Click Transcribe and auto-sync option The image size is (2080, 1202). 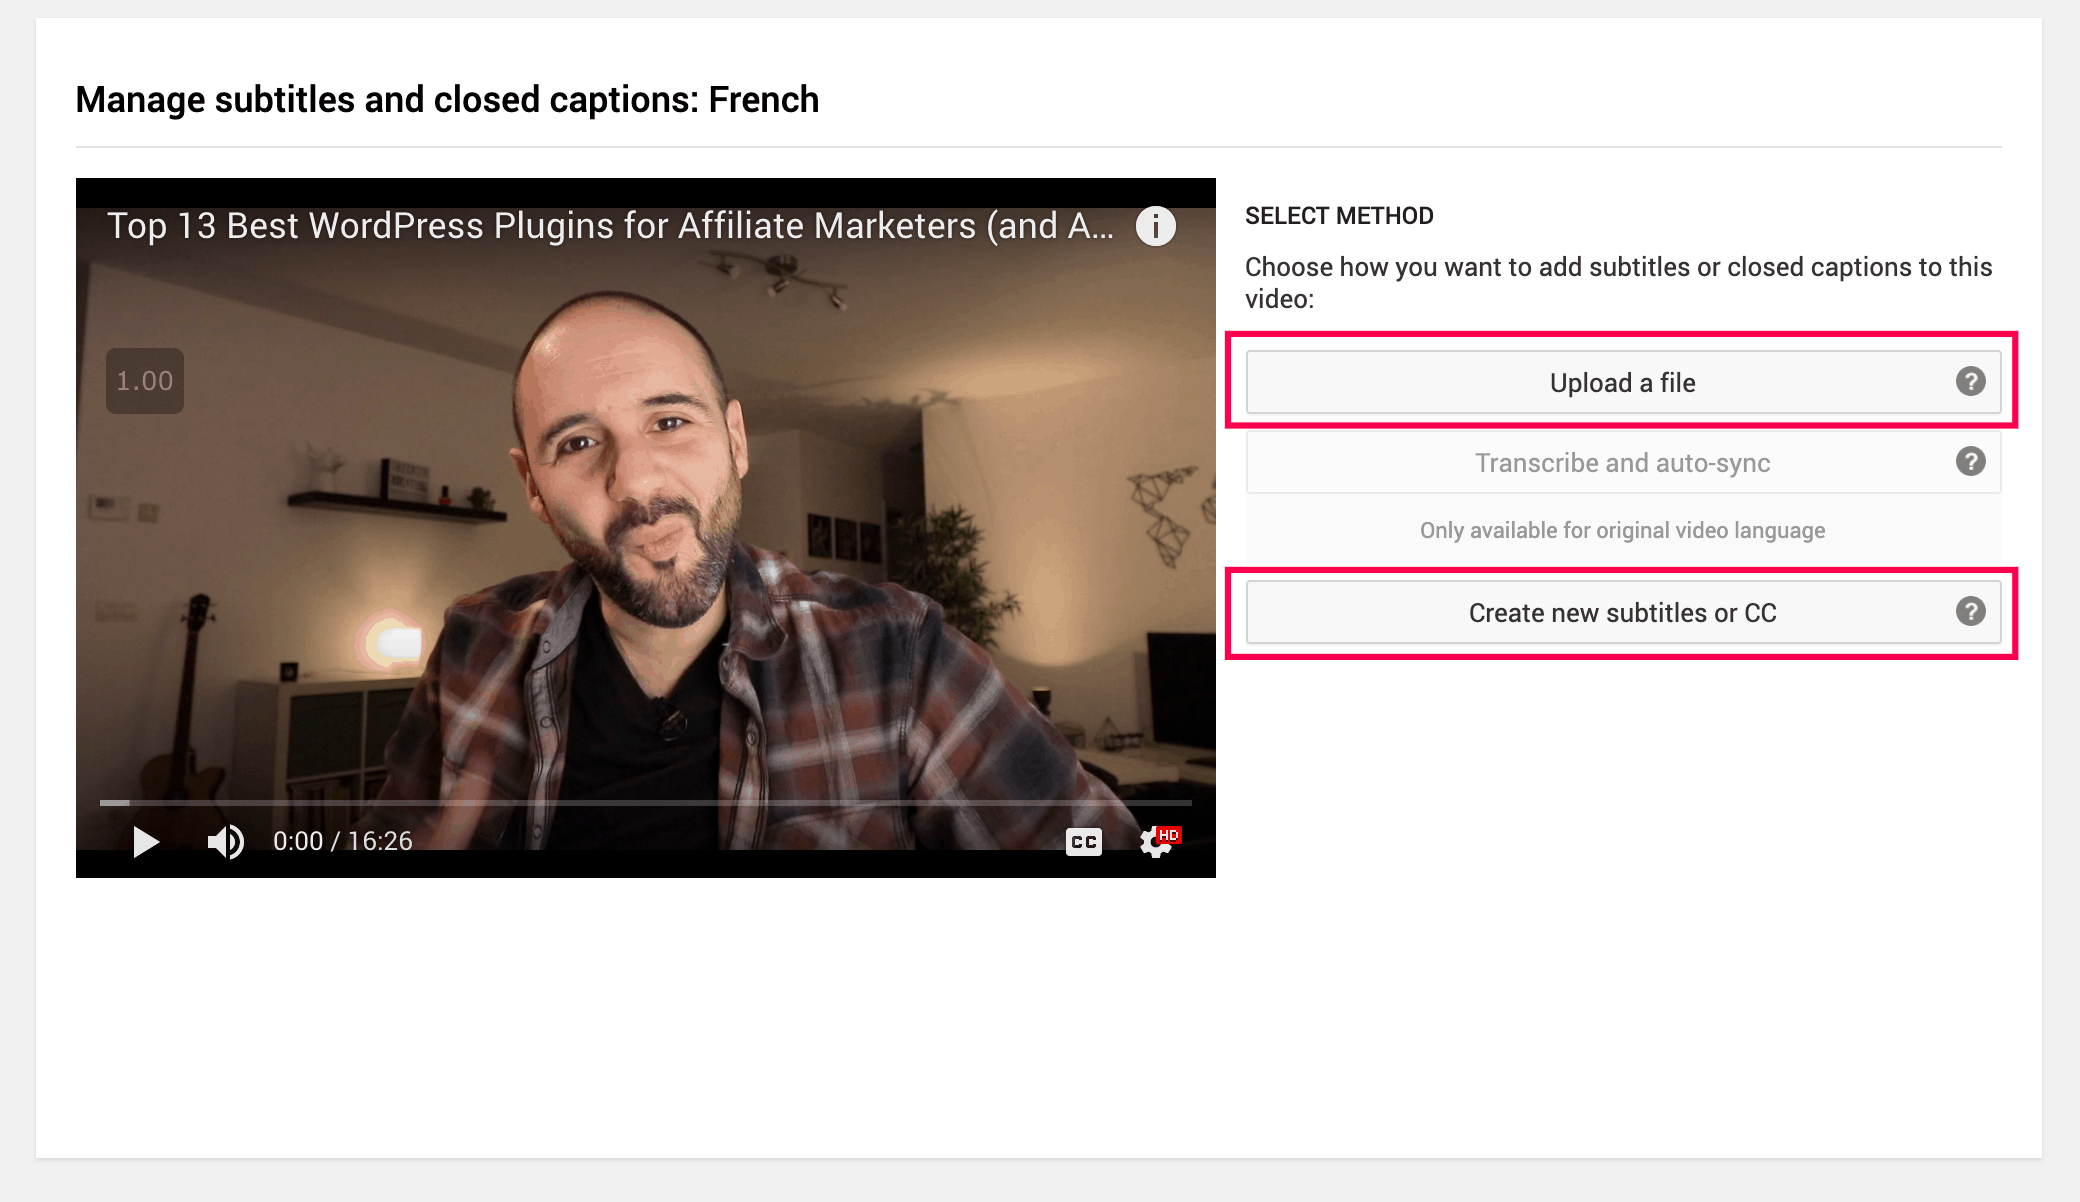click(x=1623, y=462)
